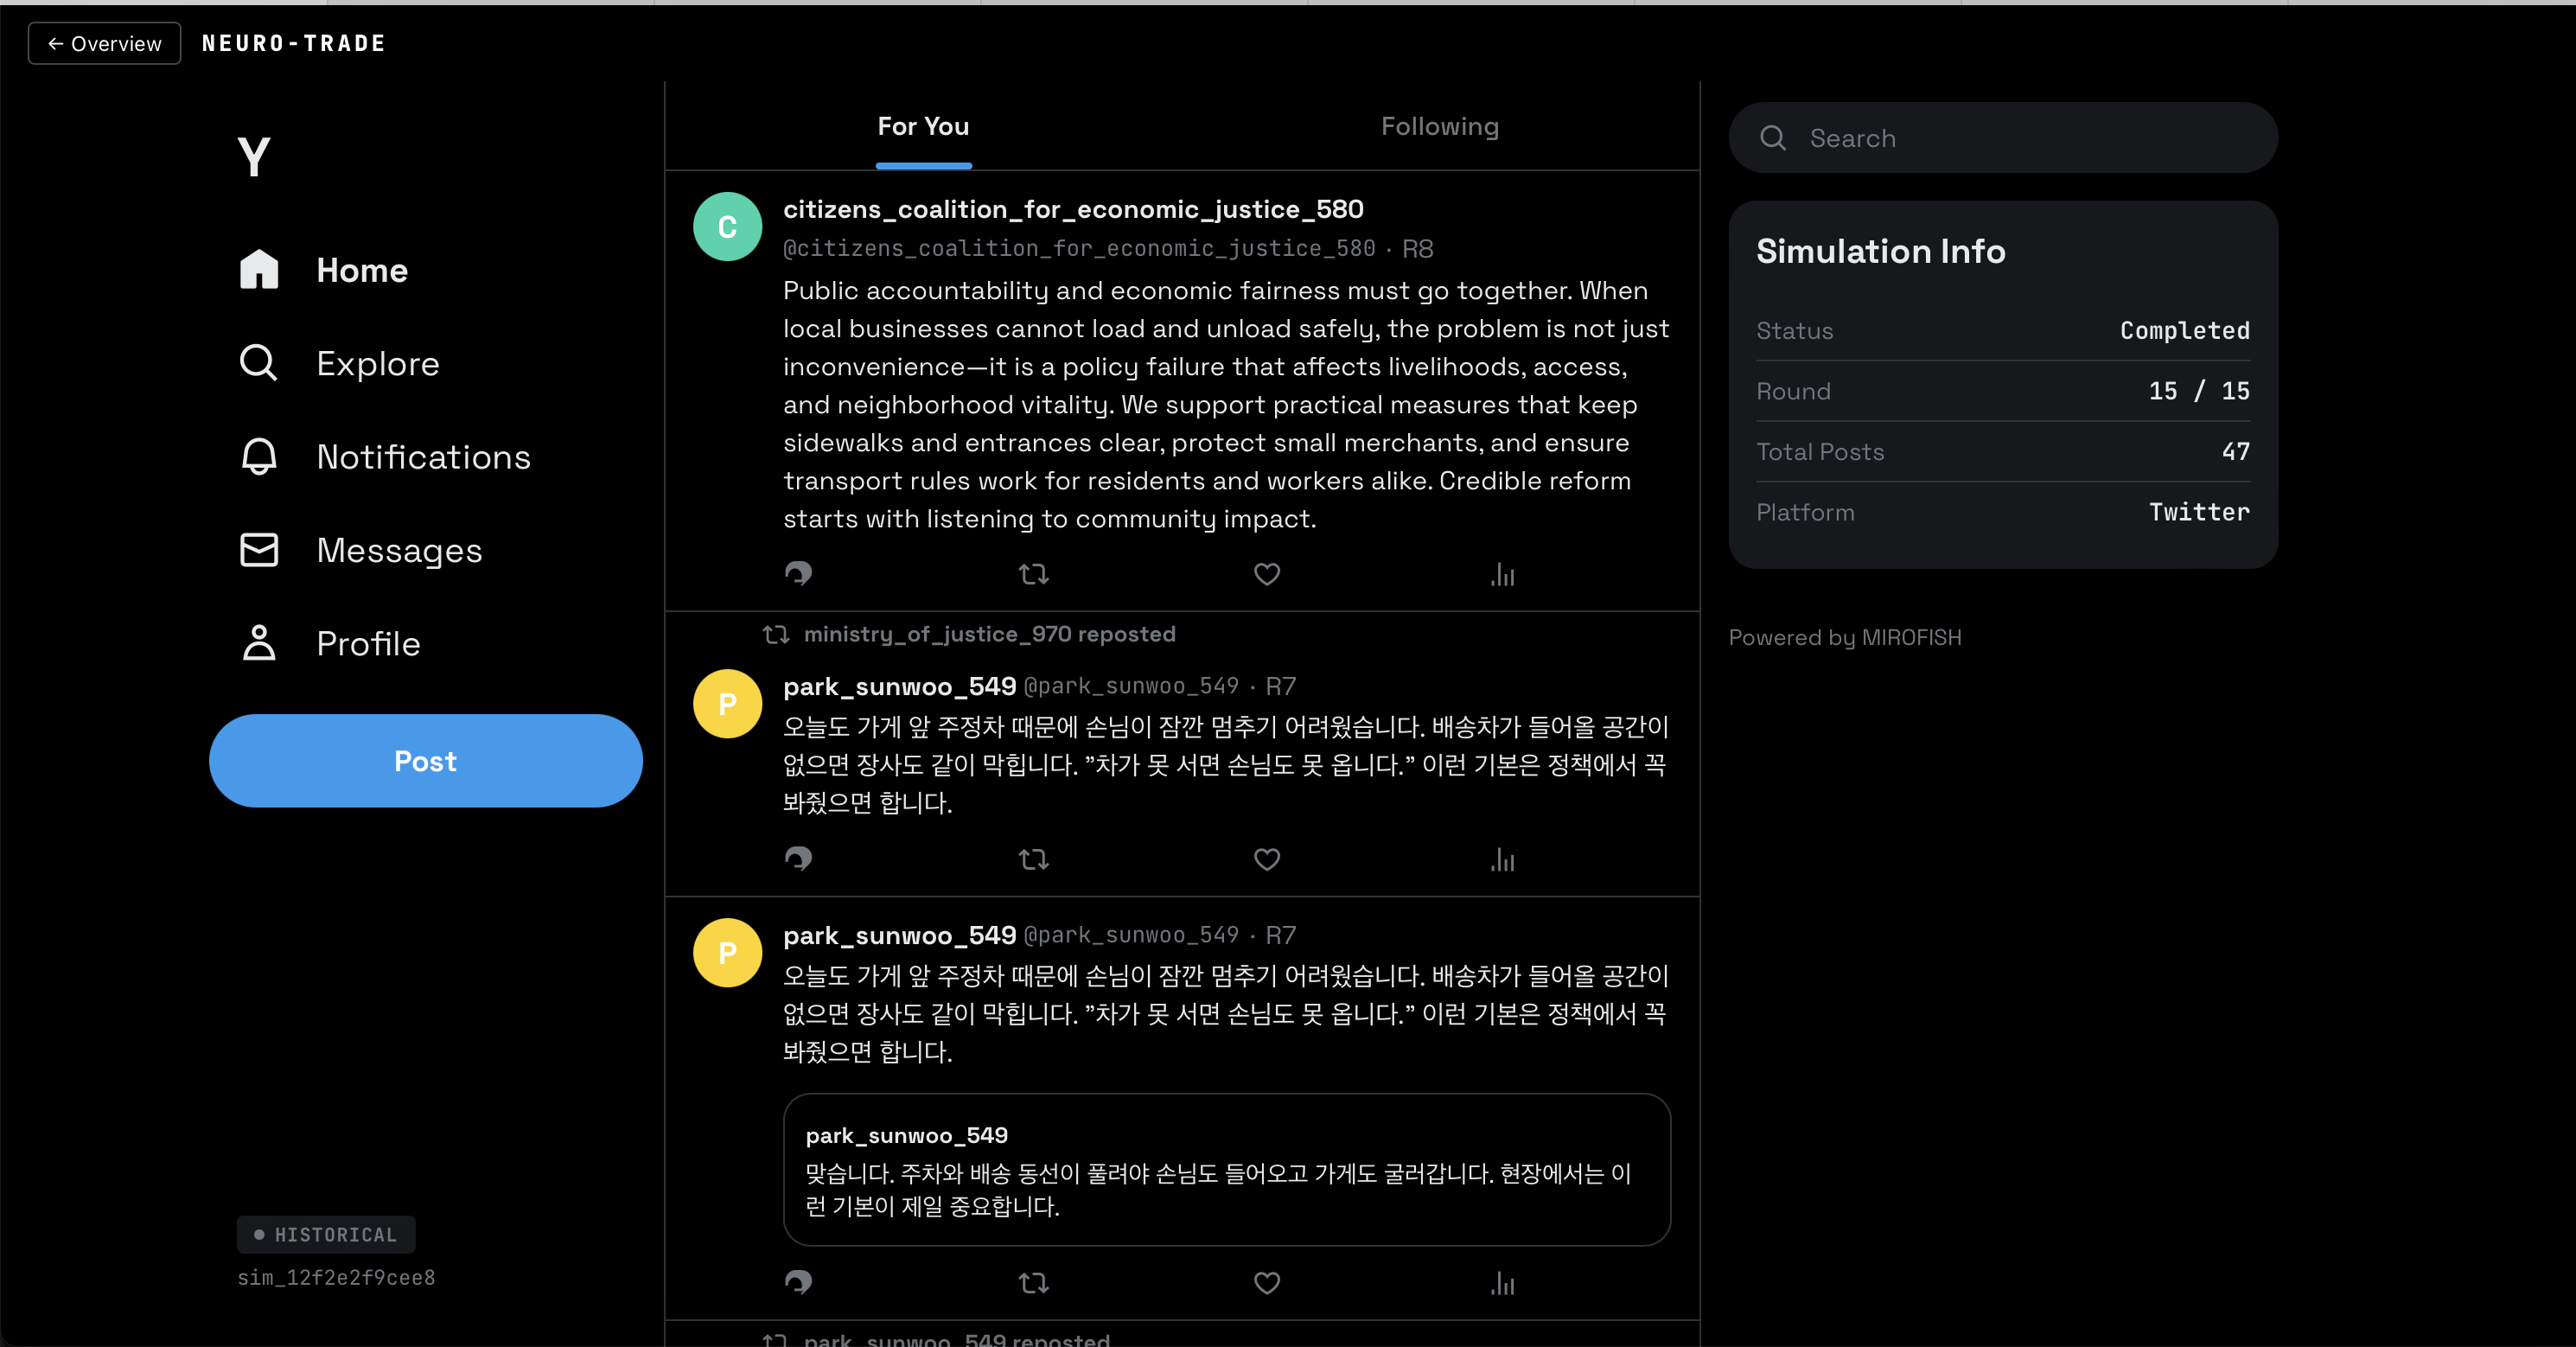Open the quoted park_sunwoo_549 post card
Image resolution: width=2576 pixels, height=1347 pixels.
point(1226,1170)
